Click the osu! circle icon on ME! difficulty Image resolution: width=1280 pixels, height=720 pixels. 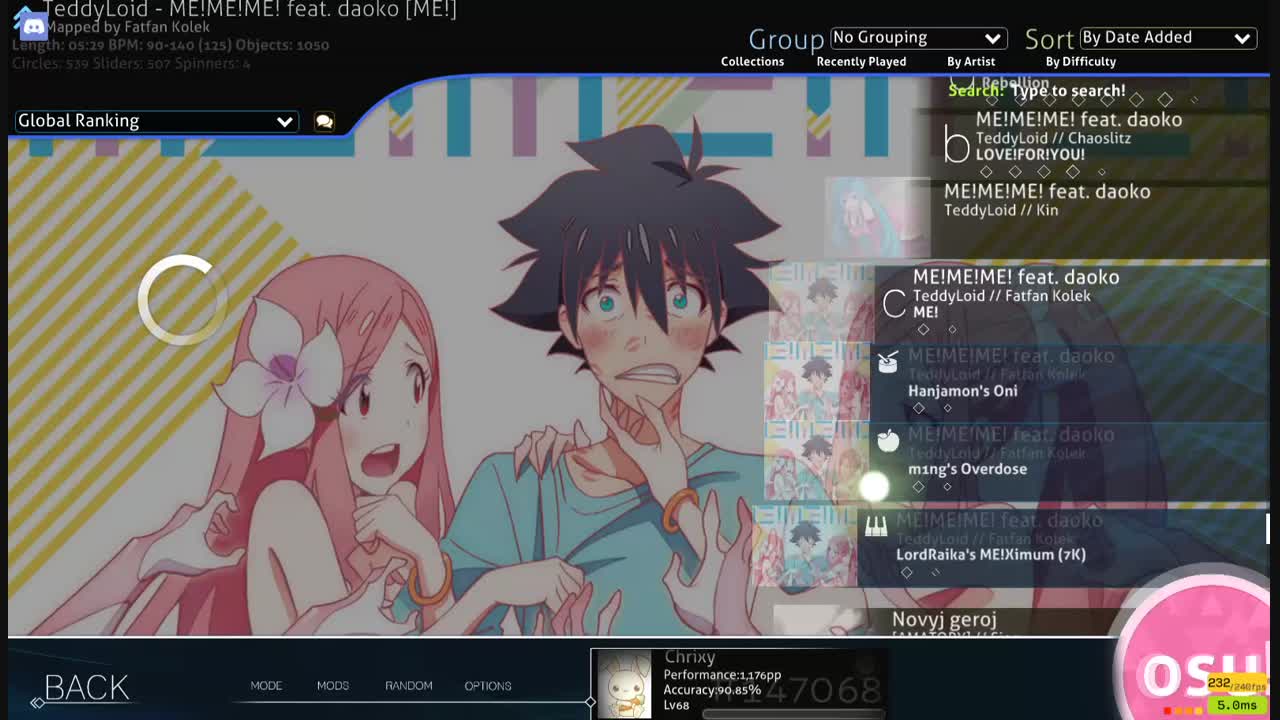click(894, 303)
